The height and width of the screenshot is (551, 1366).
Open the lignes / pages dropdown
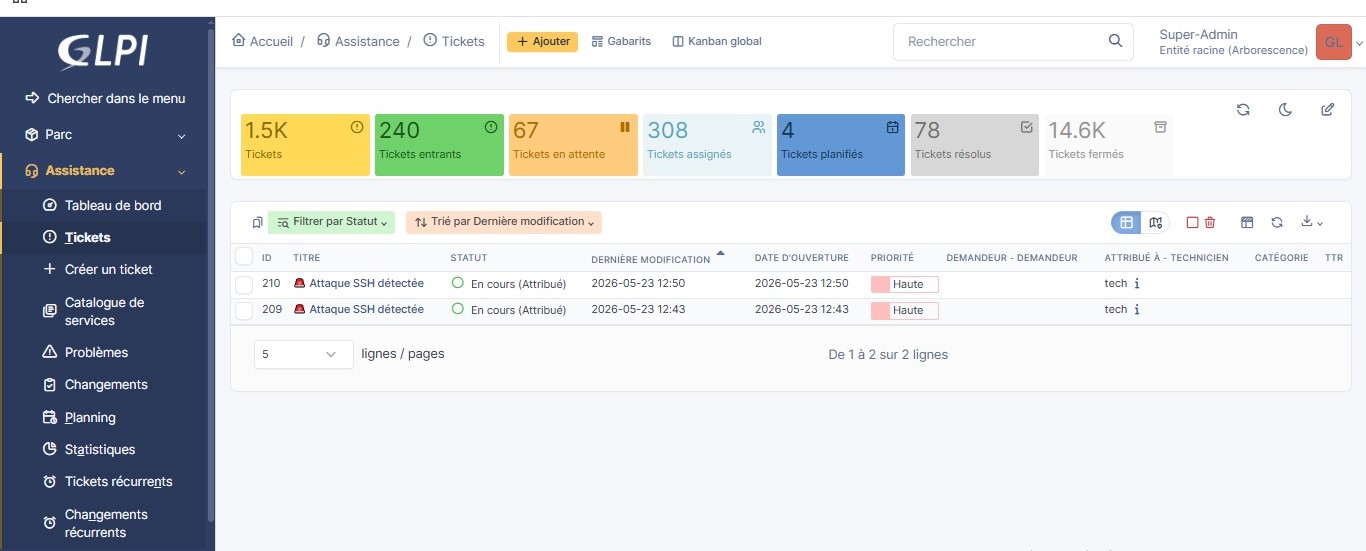[304, 355]
